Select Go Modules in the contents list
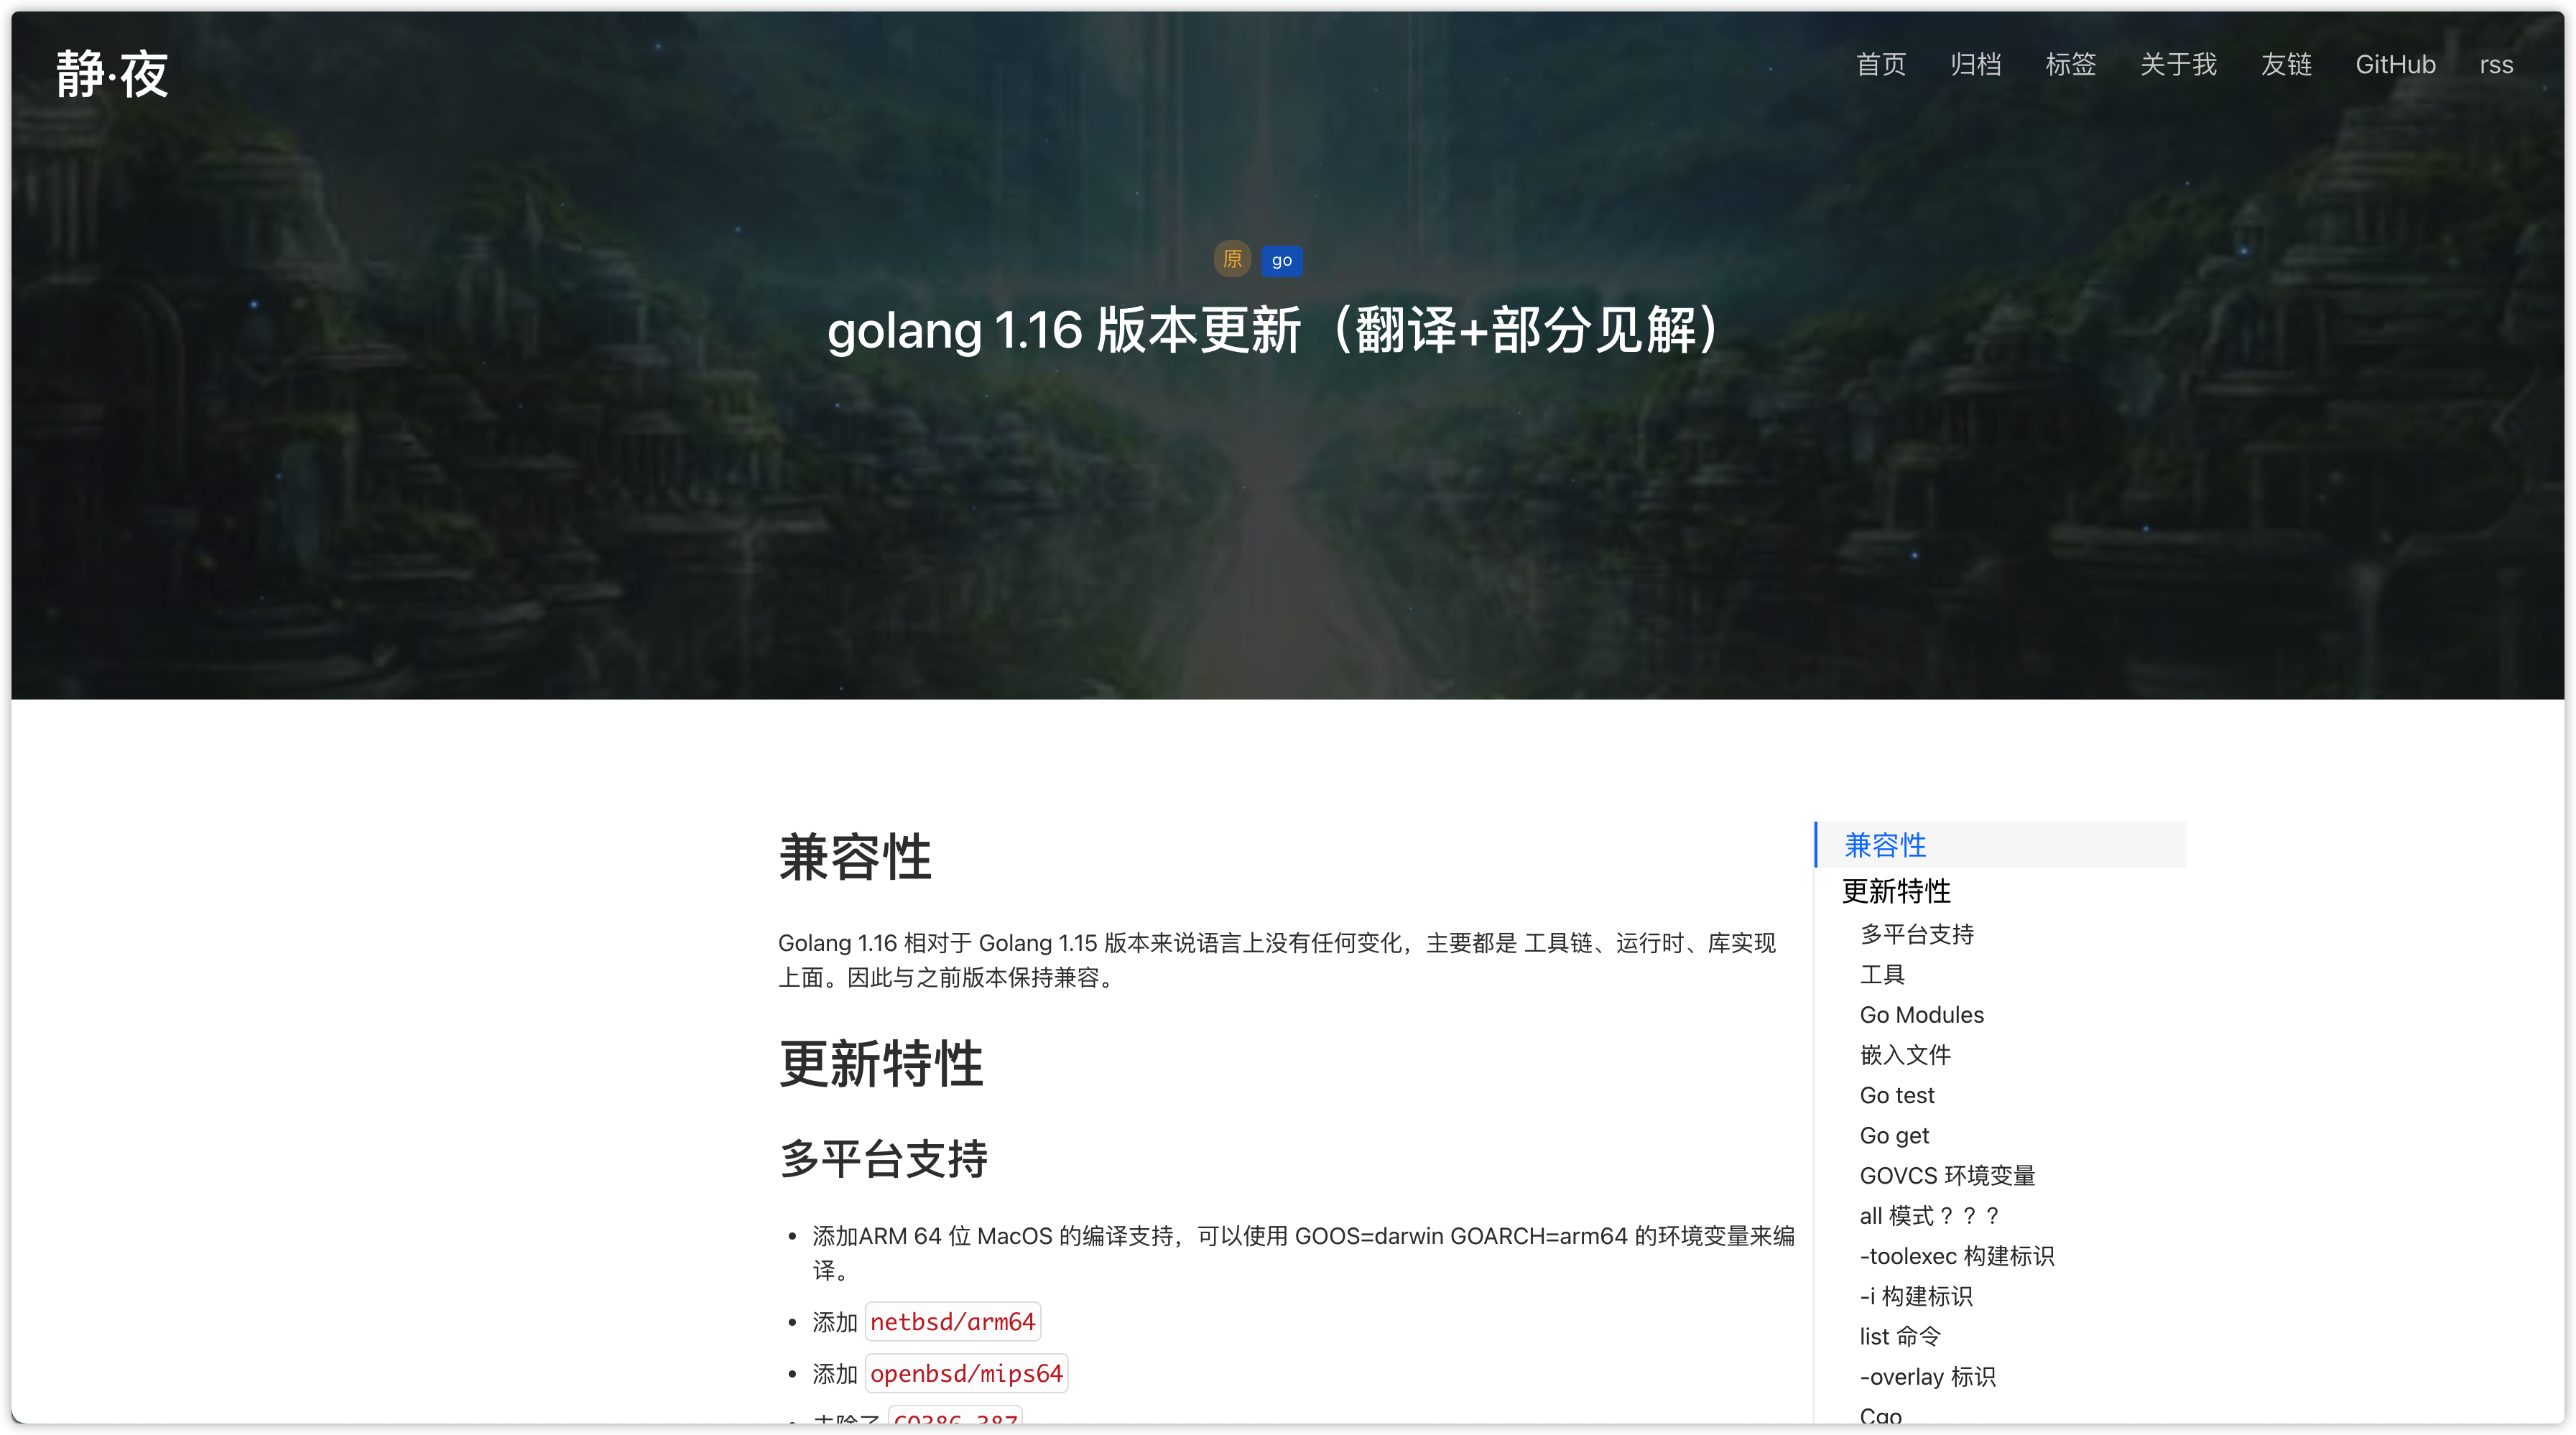This screenshot has width=2576, height=1435. (x=1921, y=1015)
